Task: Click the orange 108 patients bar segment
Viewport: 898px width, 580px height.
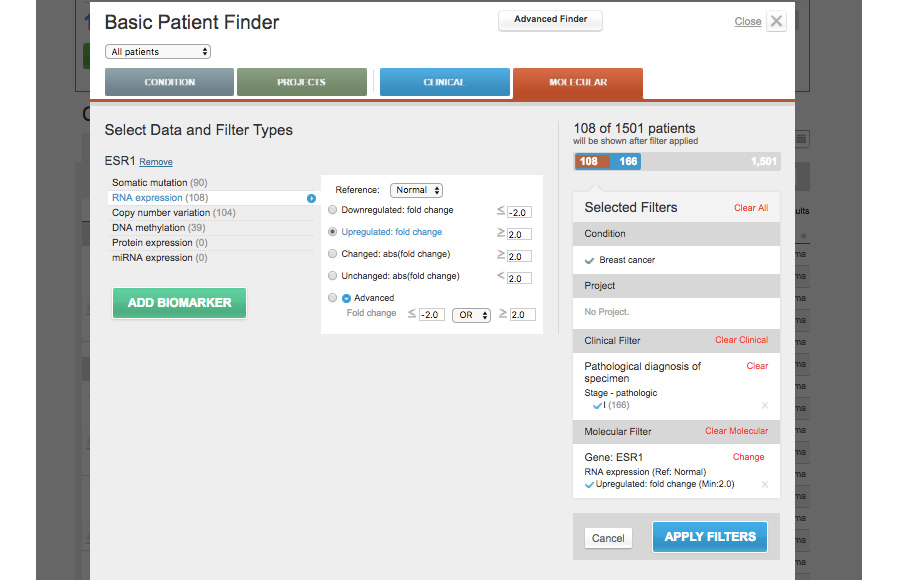Action: (x=589, y=161)
